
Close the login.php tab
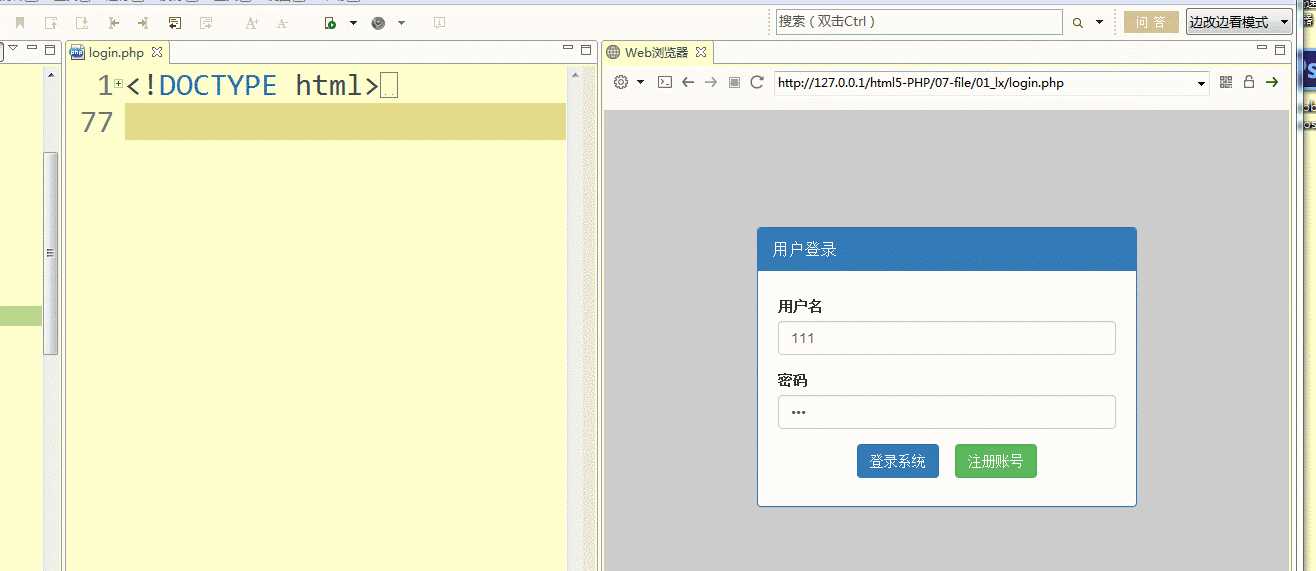pyautogui.click(x=157, y=52)
